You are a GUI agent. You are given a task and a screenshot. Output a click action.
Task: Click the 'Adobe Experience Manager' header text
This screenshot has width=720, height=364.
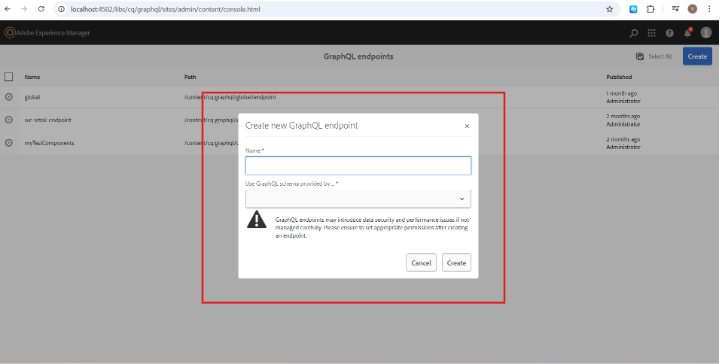coord(53,33)
